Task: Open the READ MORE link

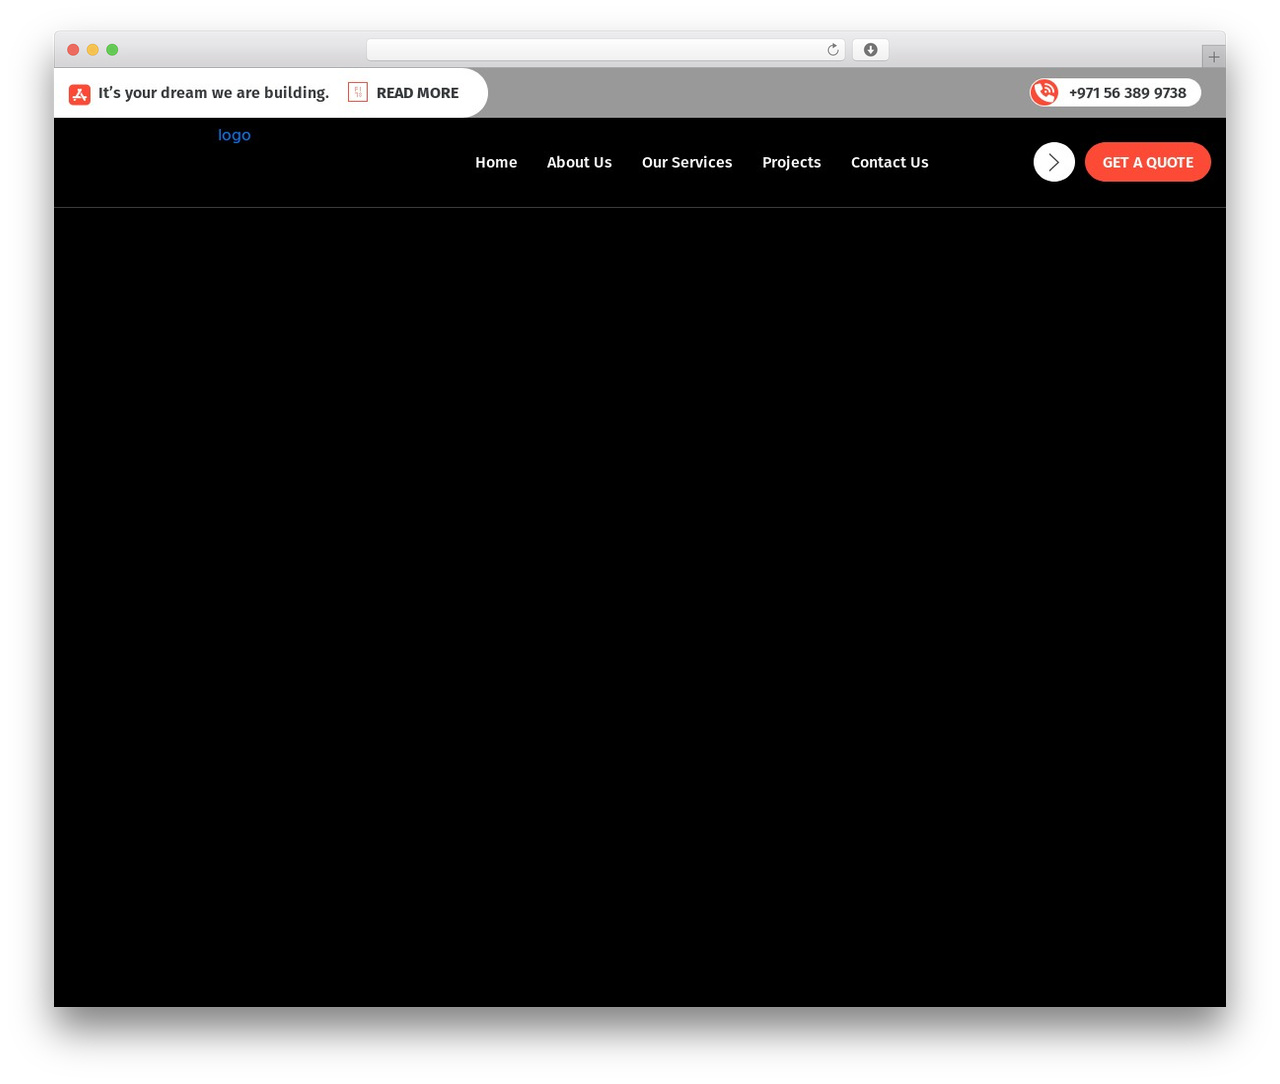Action: click(417, 93)
